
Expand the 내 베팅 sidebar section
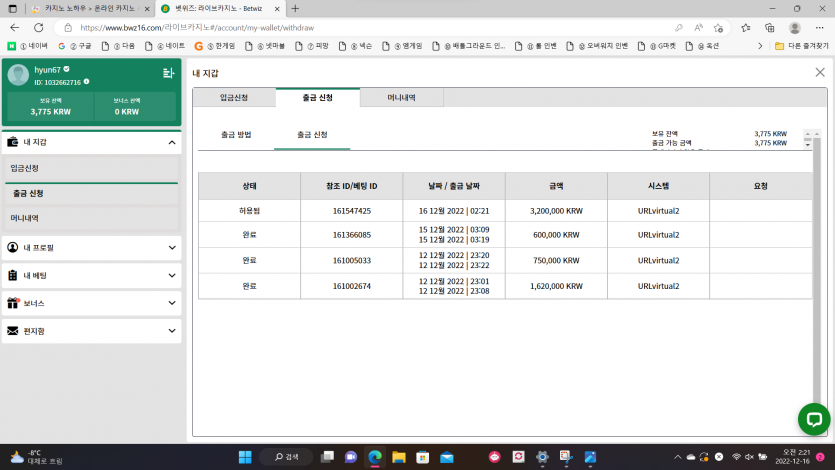pos(92,275)
